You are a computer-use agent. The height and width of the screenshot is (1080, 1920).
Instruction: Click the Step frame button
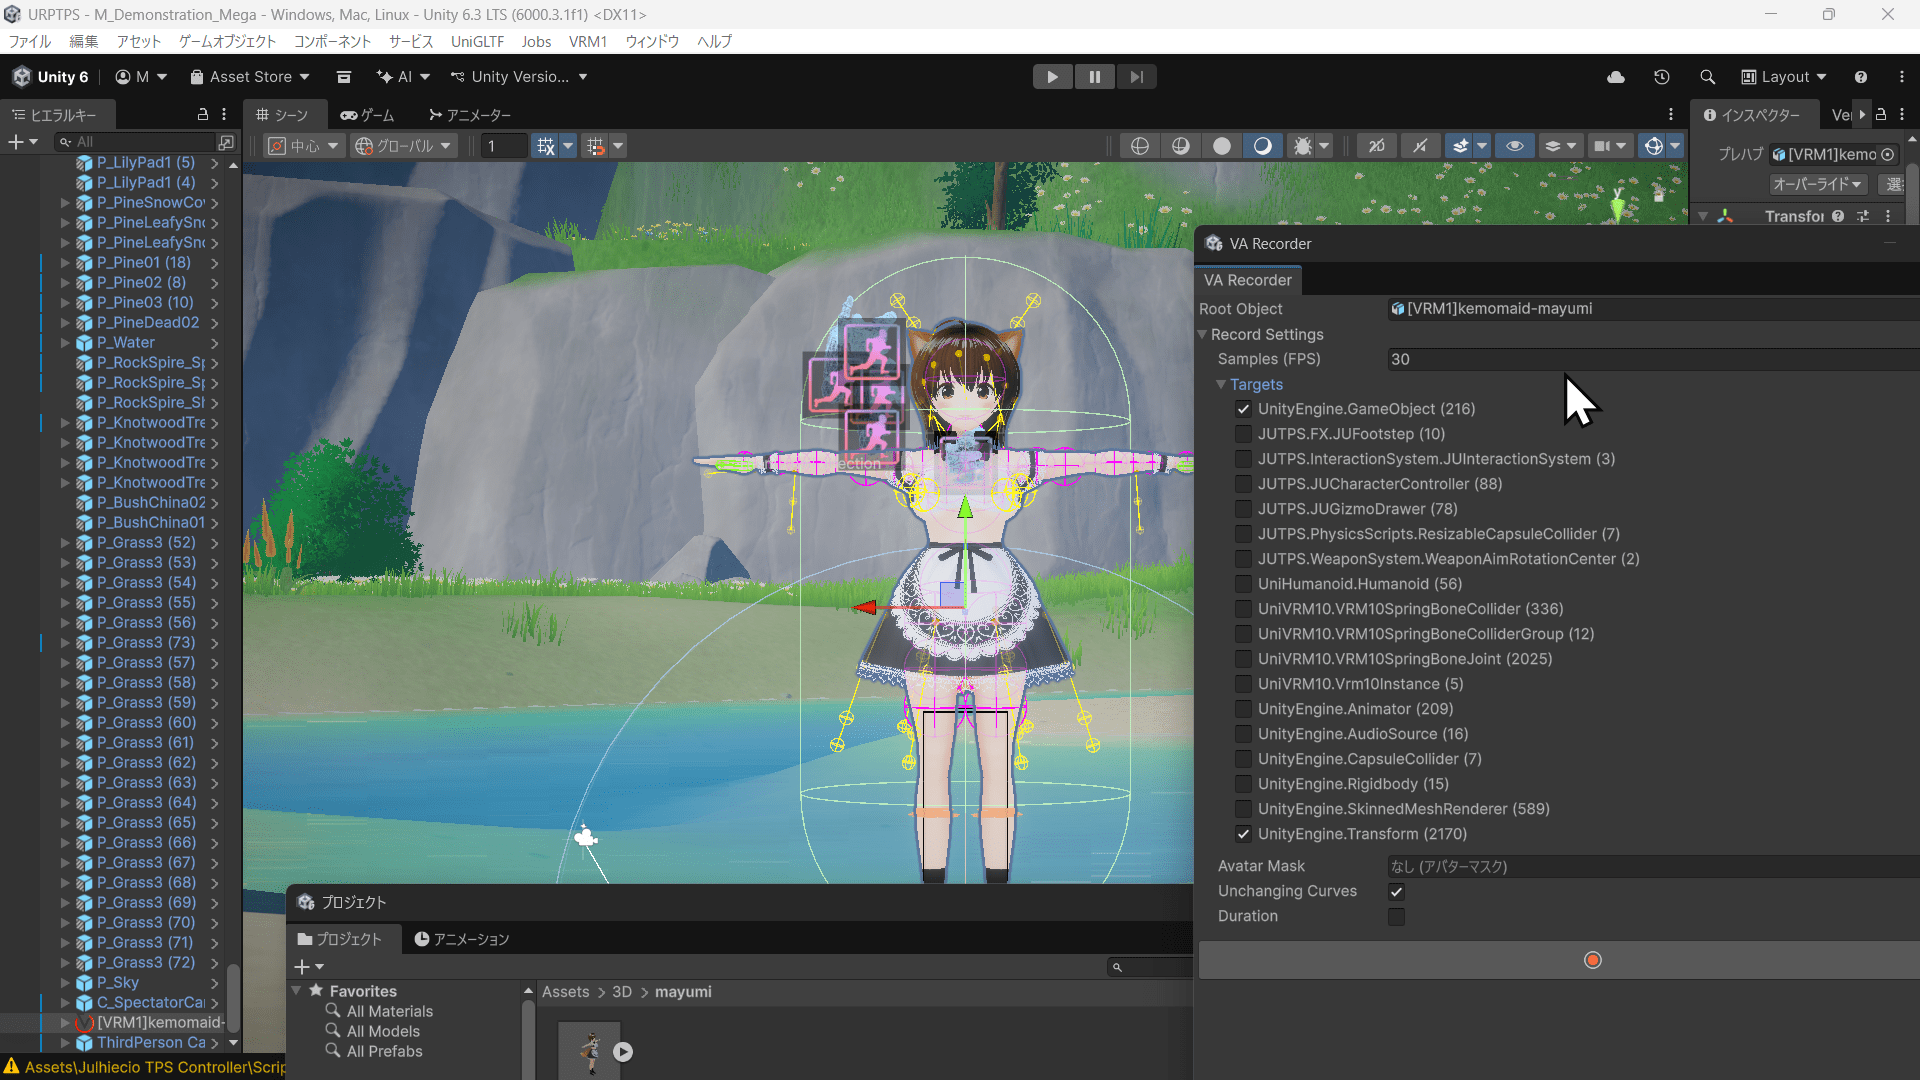[x=1136, y=77]
